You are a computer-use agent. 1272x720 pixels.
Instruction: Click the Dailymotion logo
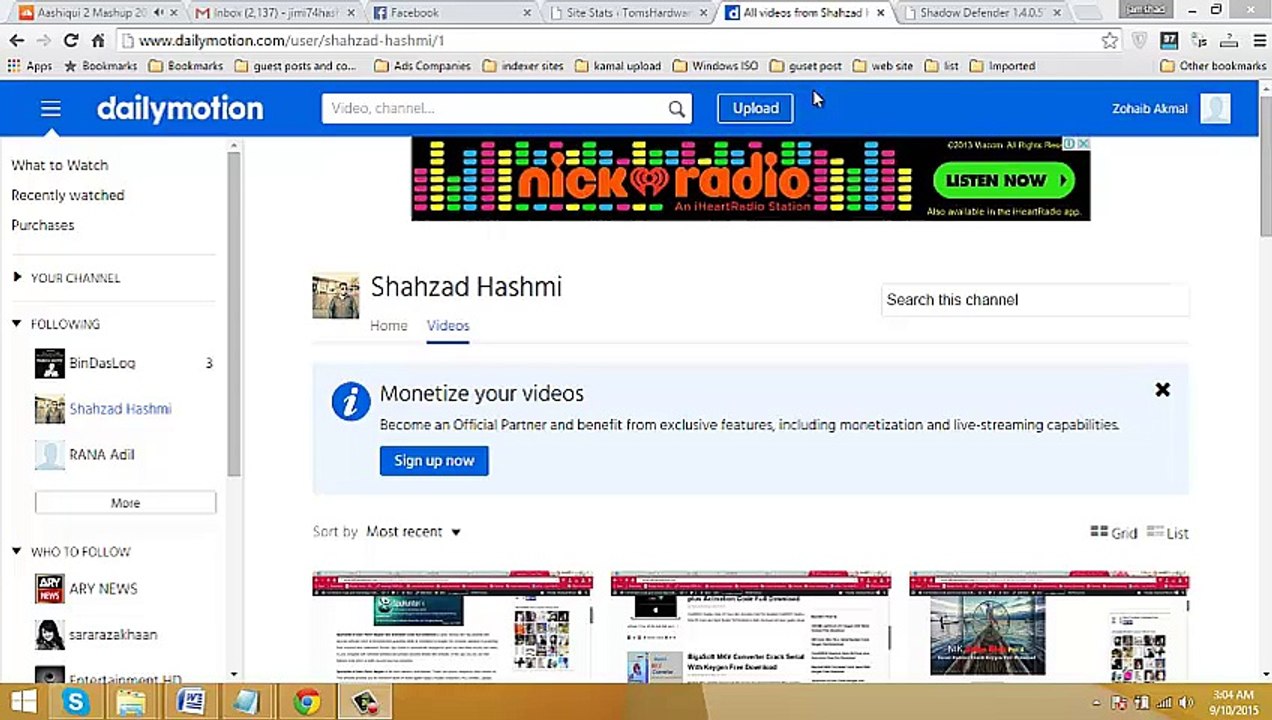(x=180, y=108)
